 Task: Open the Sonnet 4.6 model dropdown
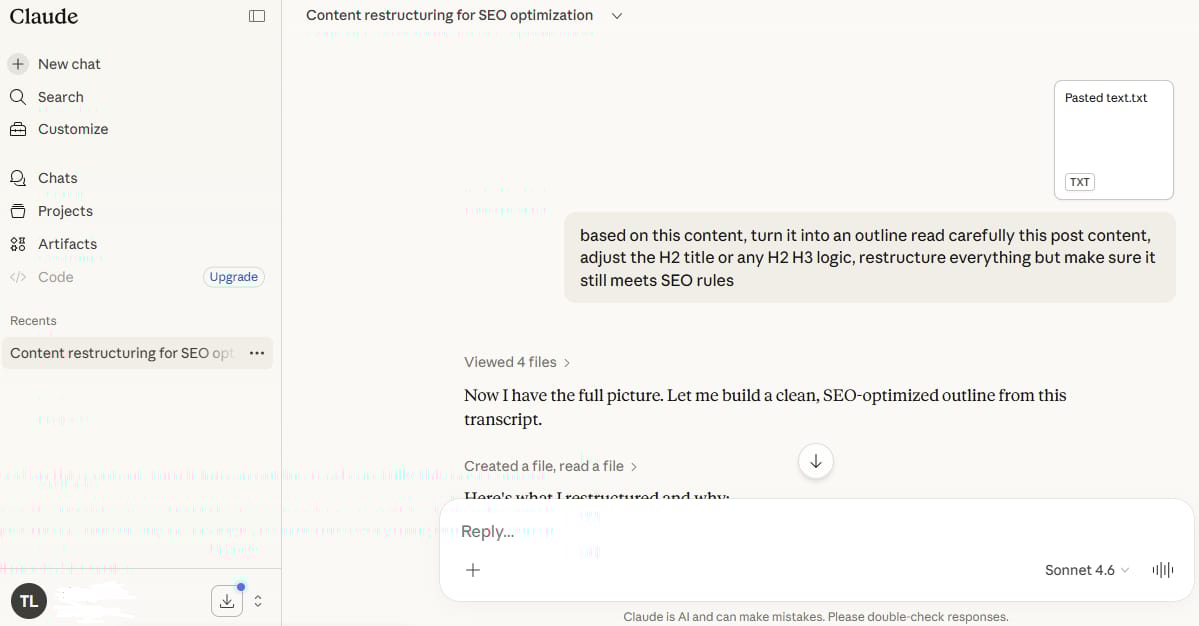[1086, 569]
